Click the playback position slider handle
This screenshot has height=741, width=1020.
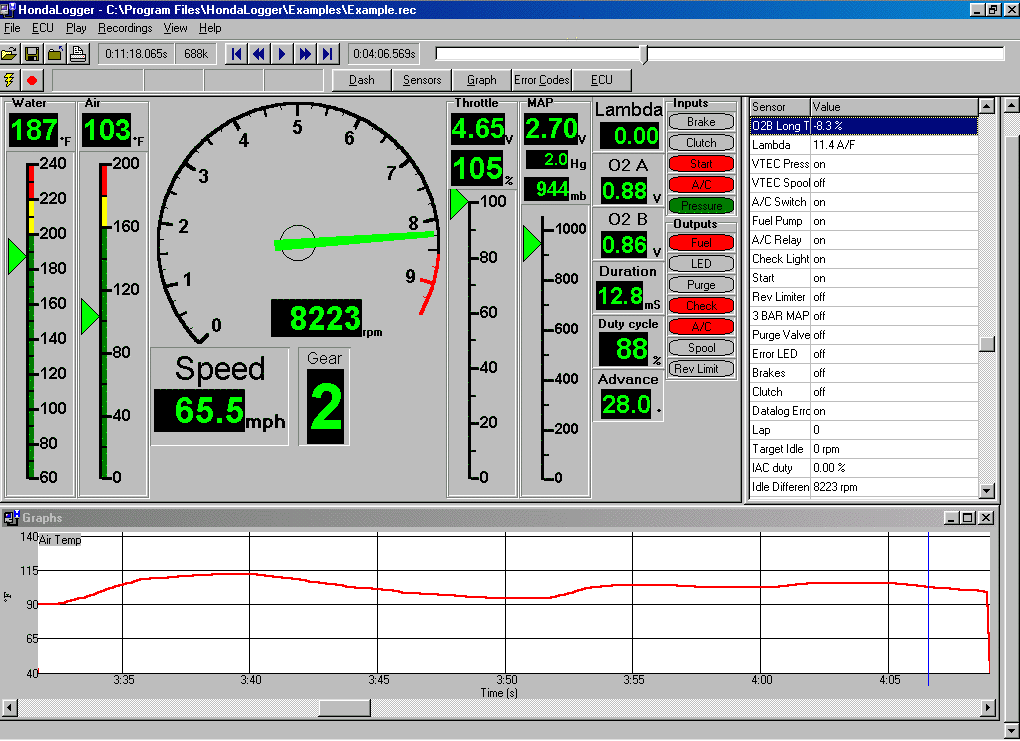click(x=644, y=54)
